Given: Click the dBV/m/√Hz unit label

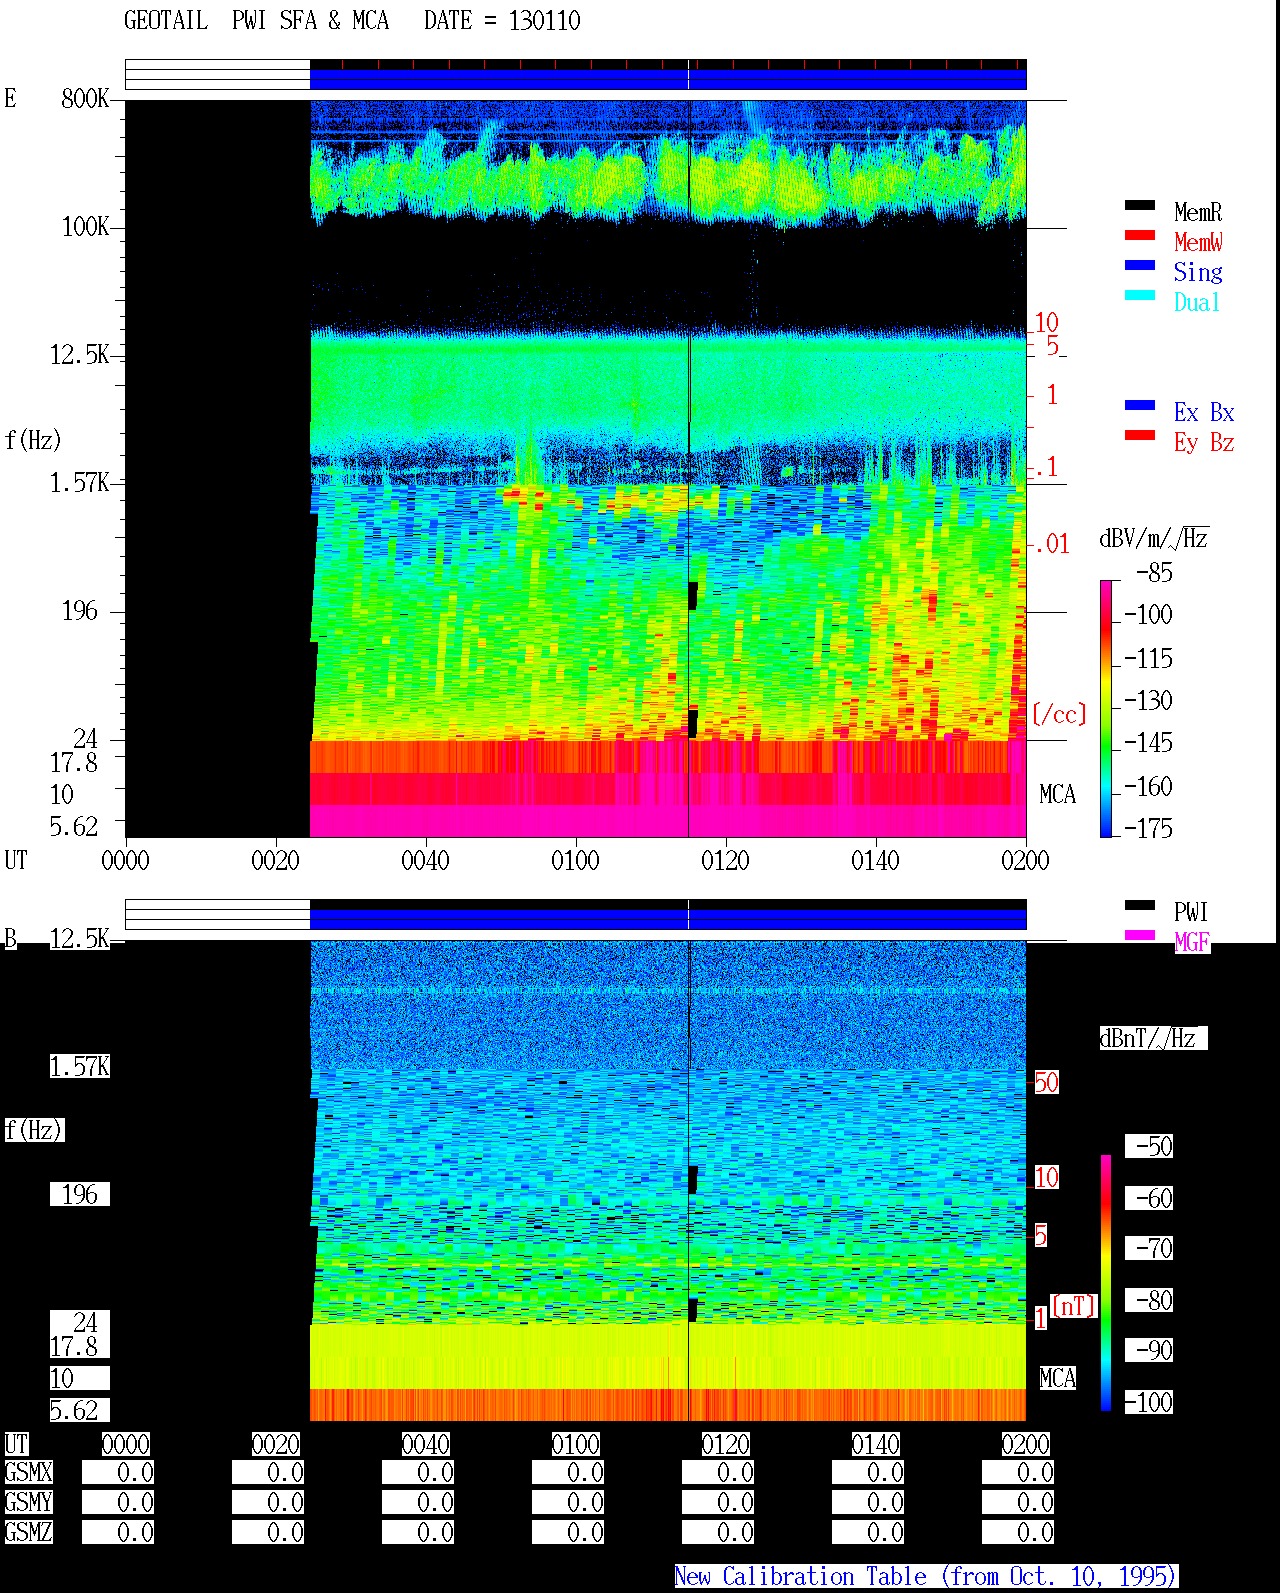Looking at the screenshot, I should (x=1154, y=538).
